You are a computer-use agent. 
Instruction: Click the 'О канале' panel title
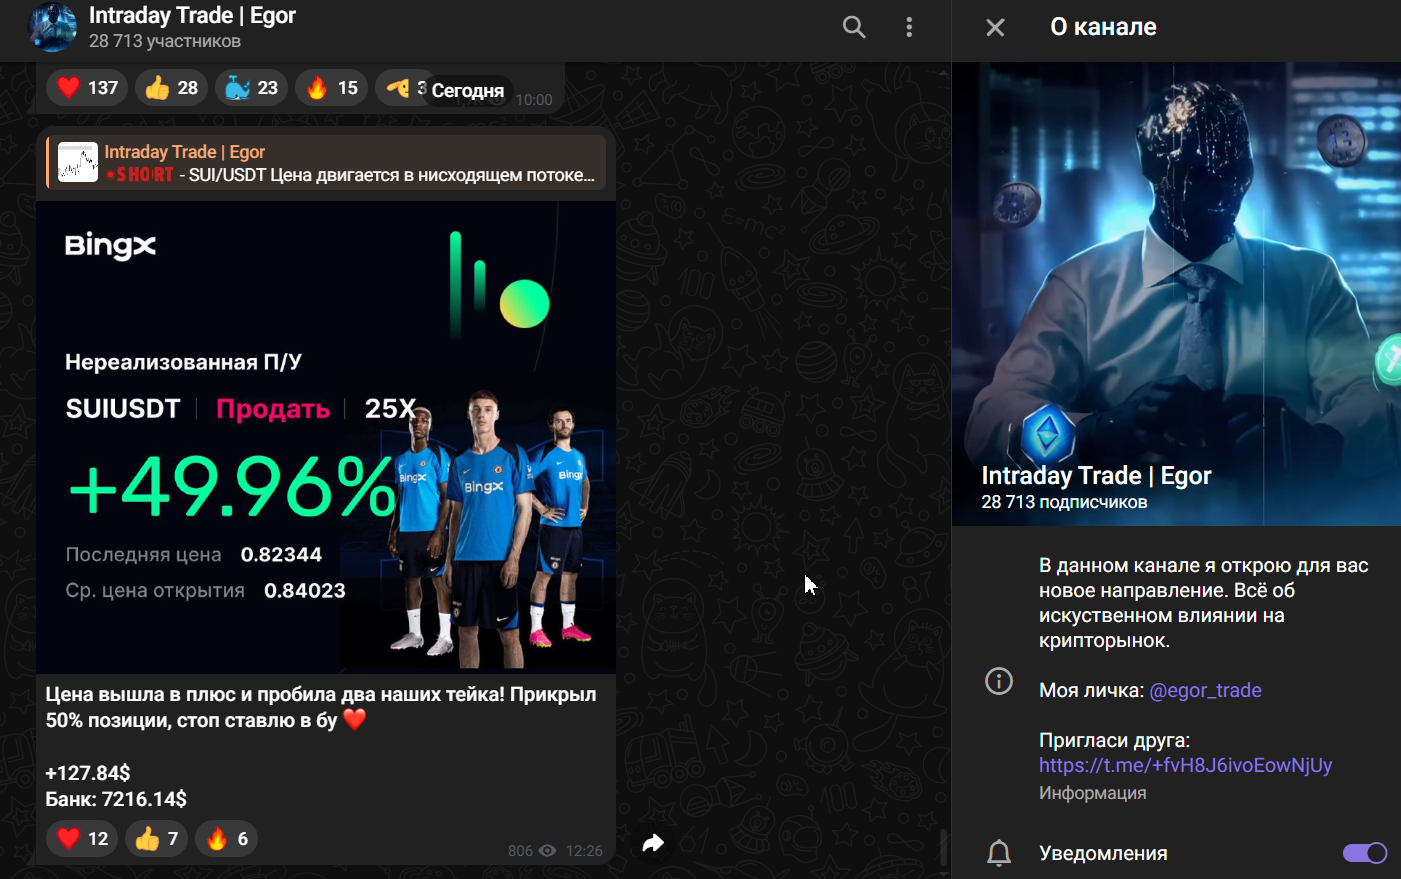[1103, 27]
